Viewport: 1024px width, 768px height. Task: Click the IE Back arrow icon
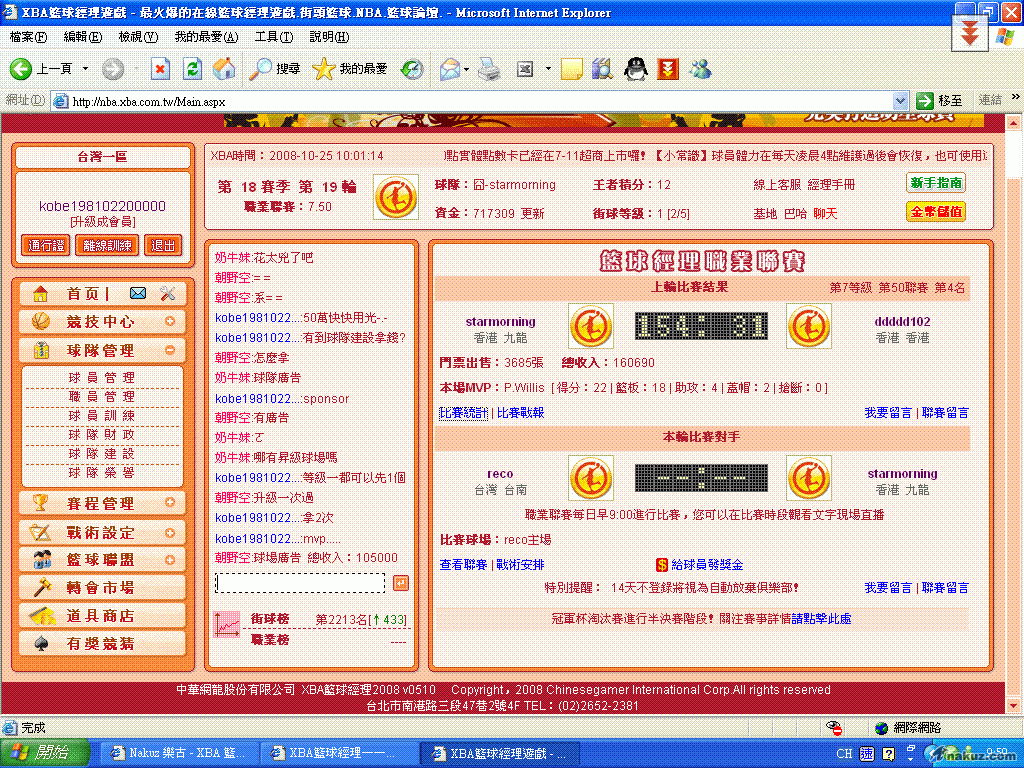click(20, 69)
